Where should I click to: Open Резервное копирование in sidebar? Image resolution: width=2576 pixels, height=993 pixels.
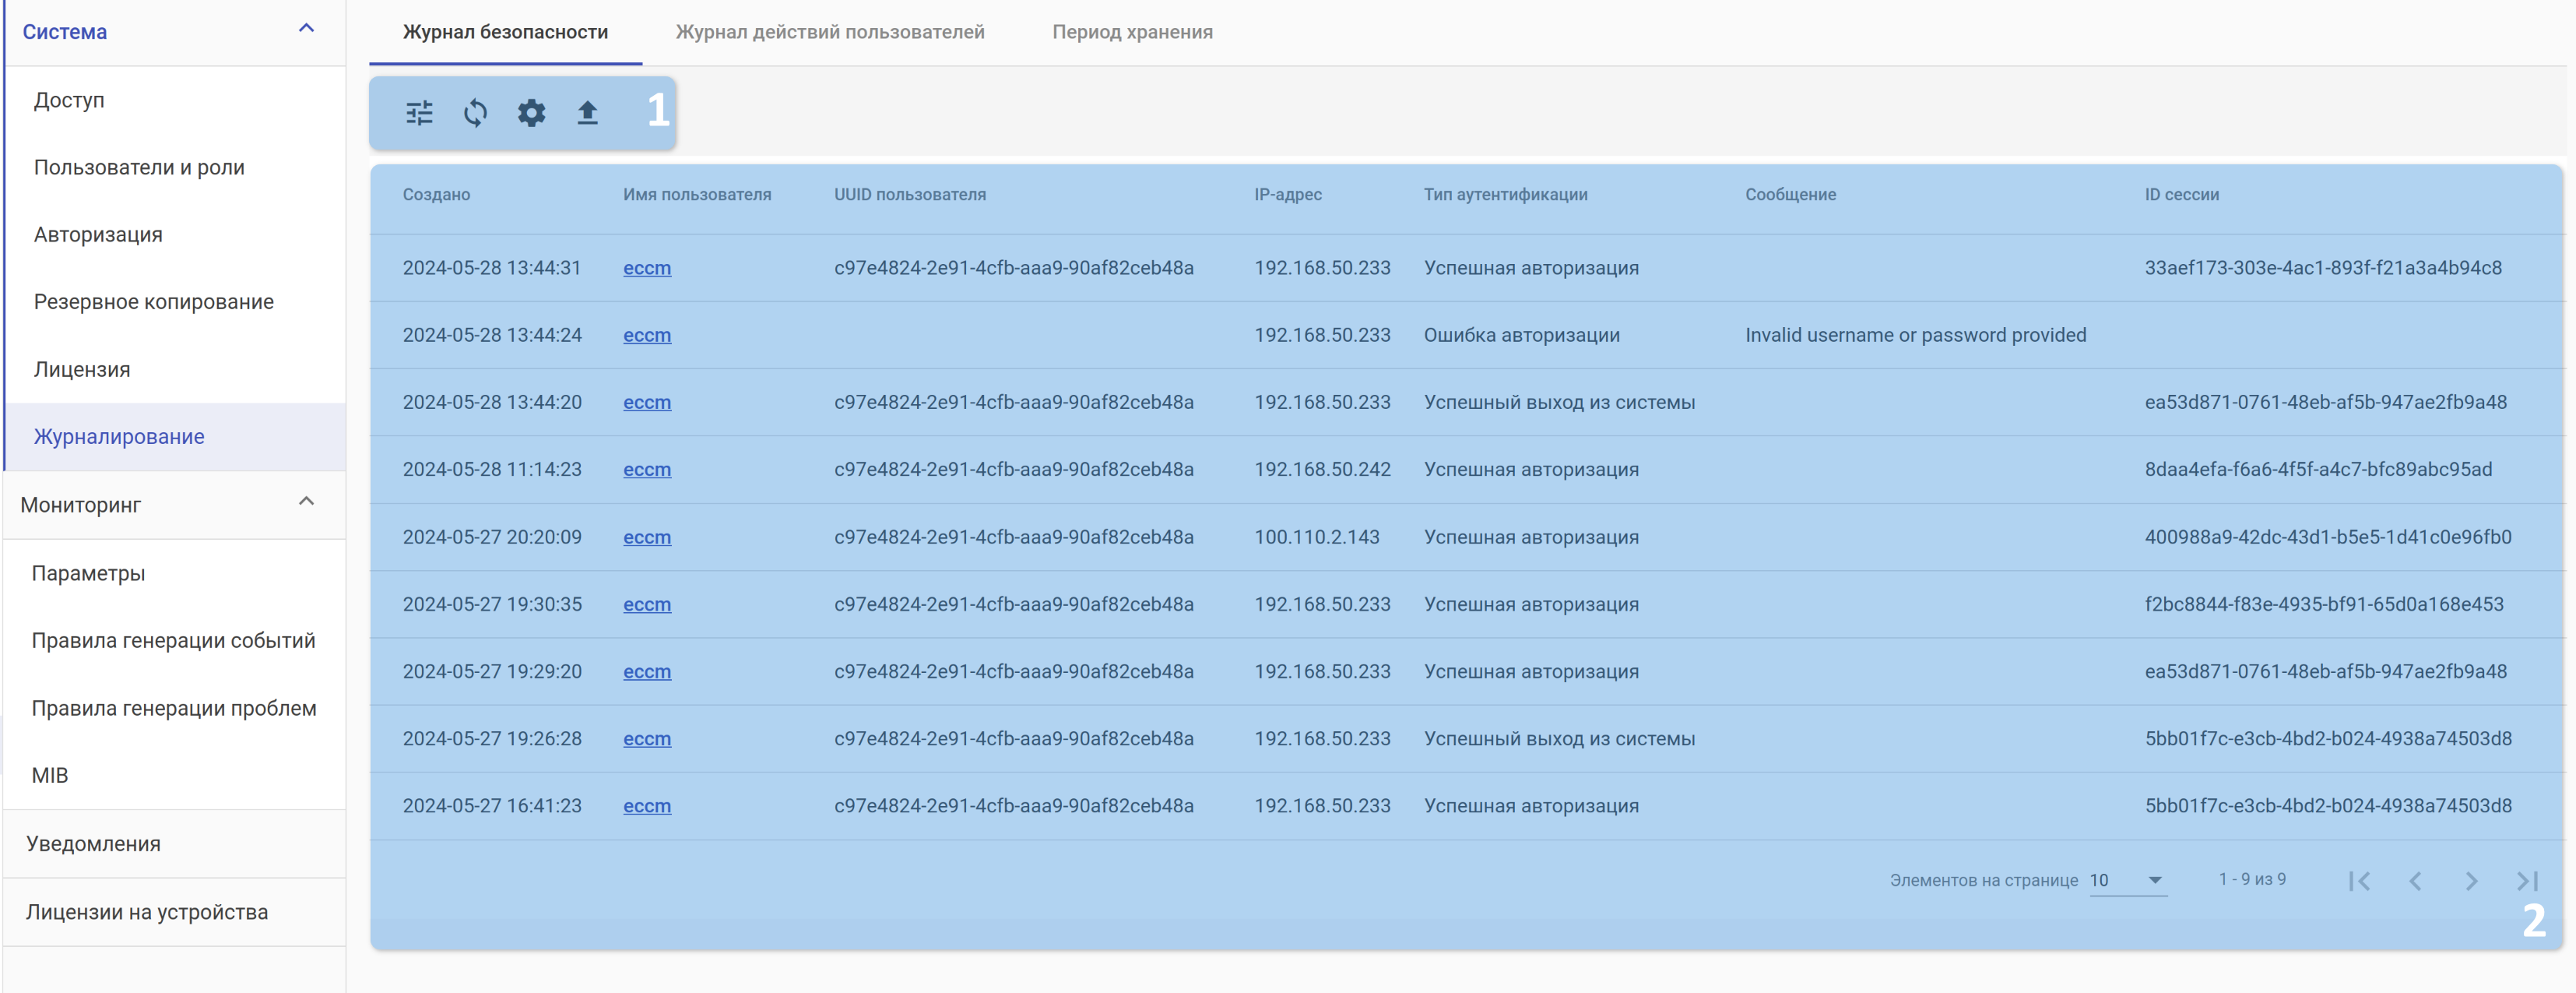coord(153,302)
